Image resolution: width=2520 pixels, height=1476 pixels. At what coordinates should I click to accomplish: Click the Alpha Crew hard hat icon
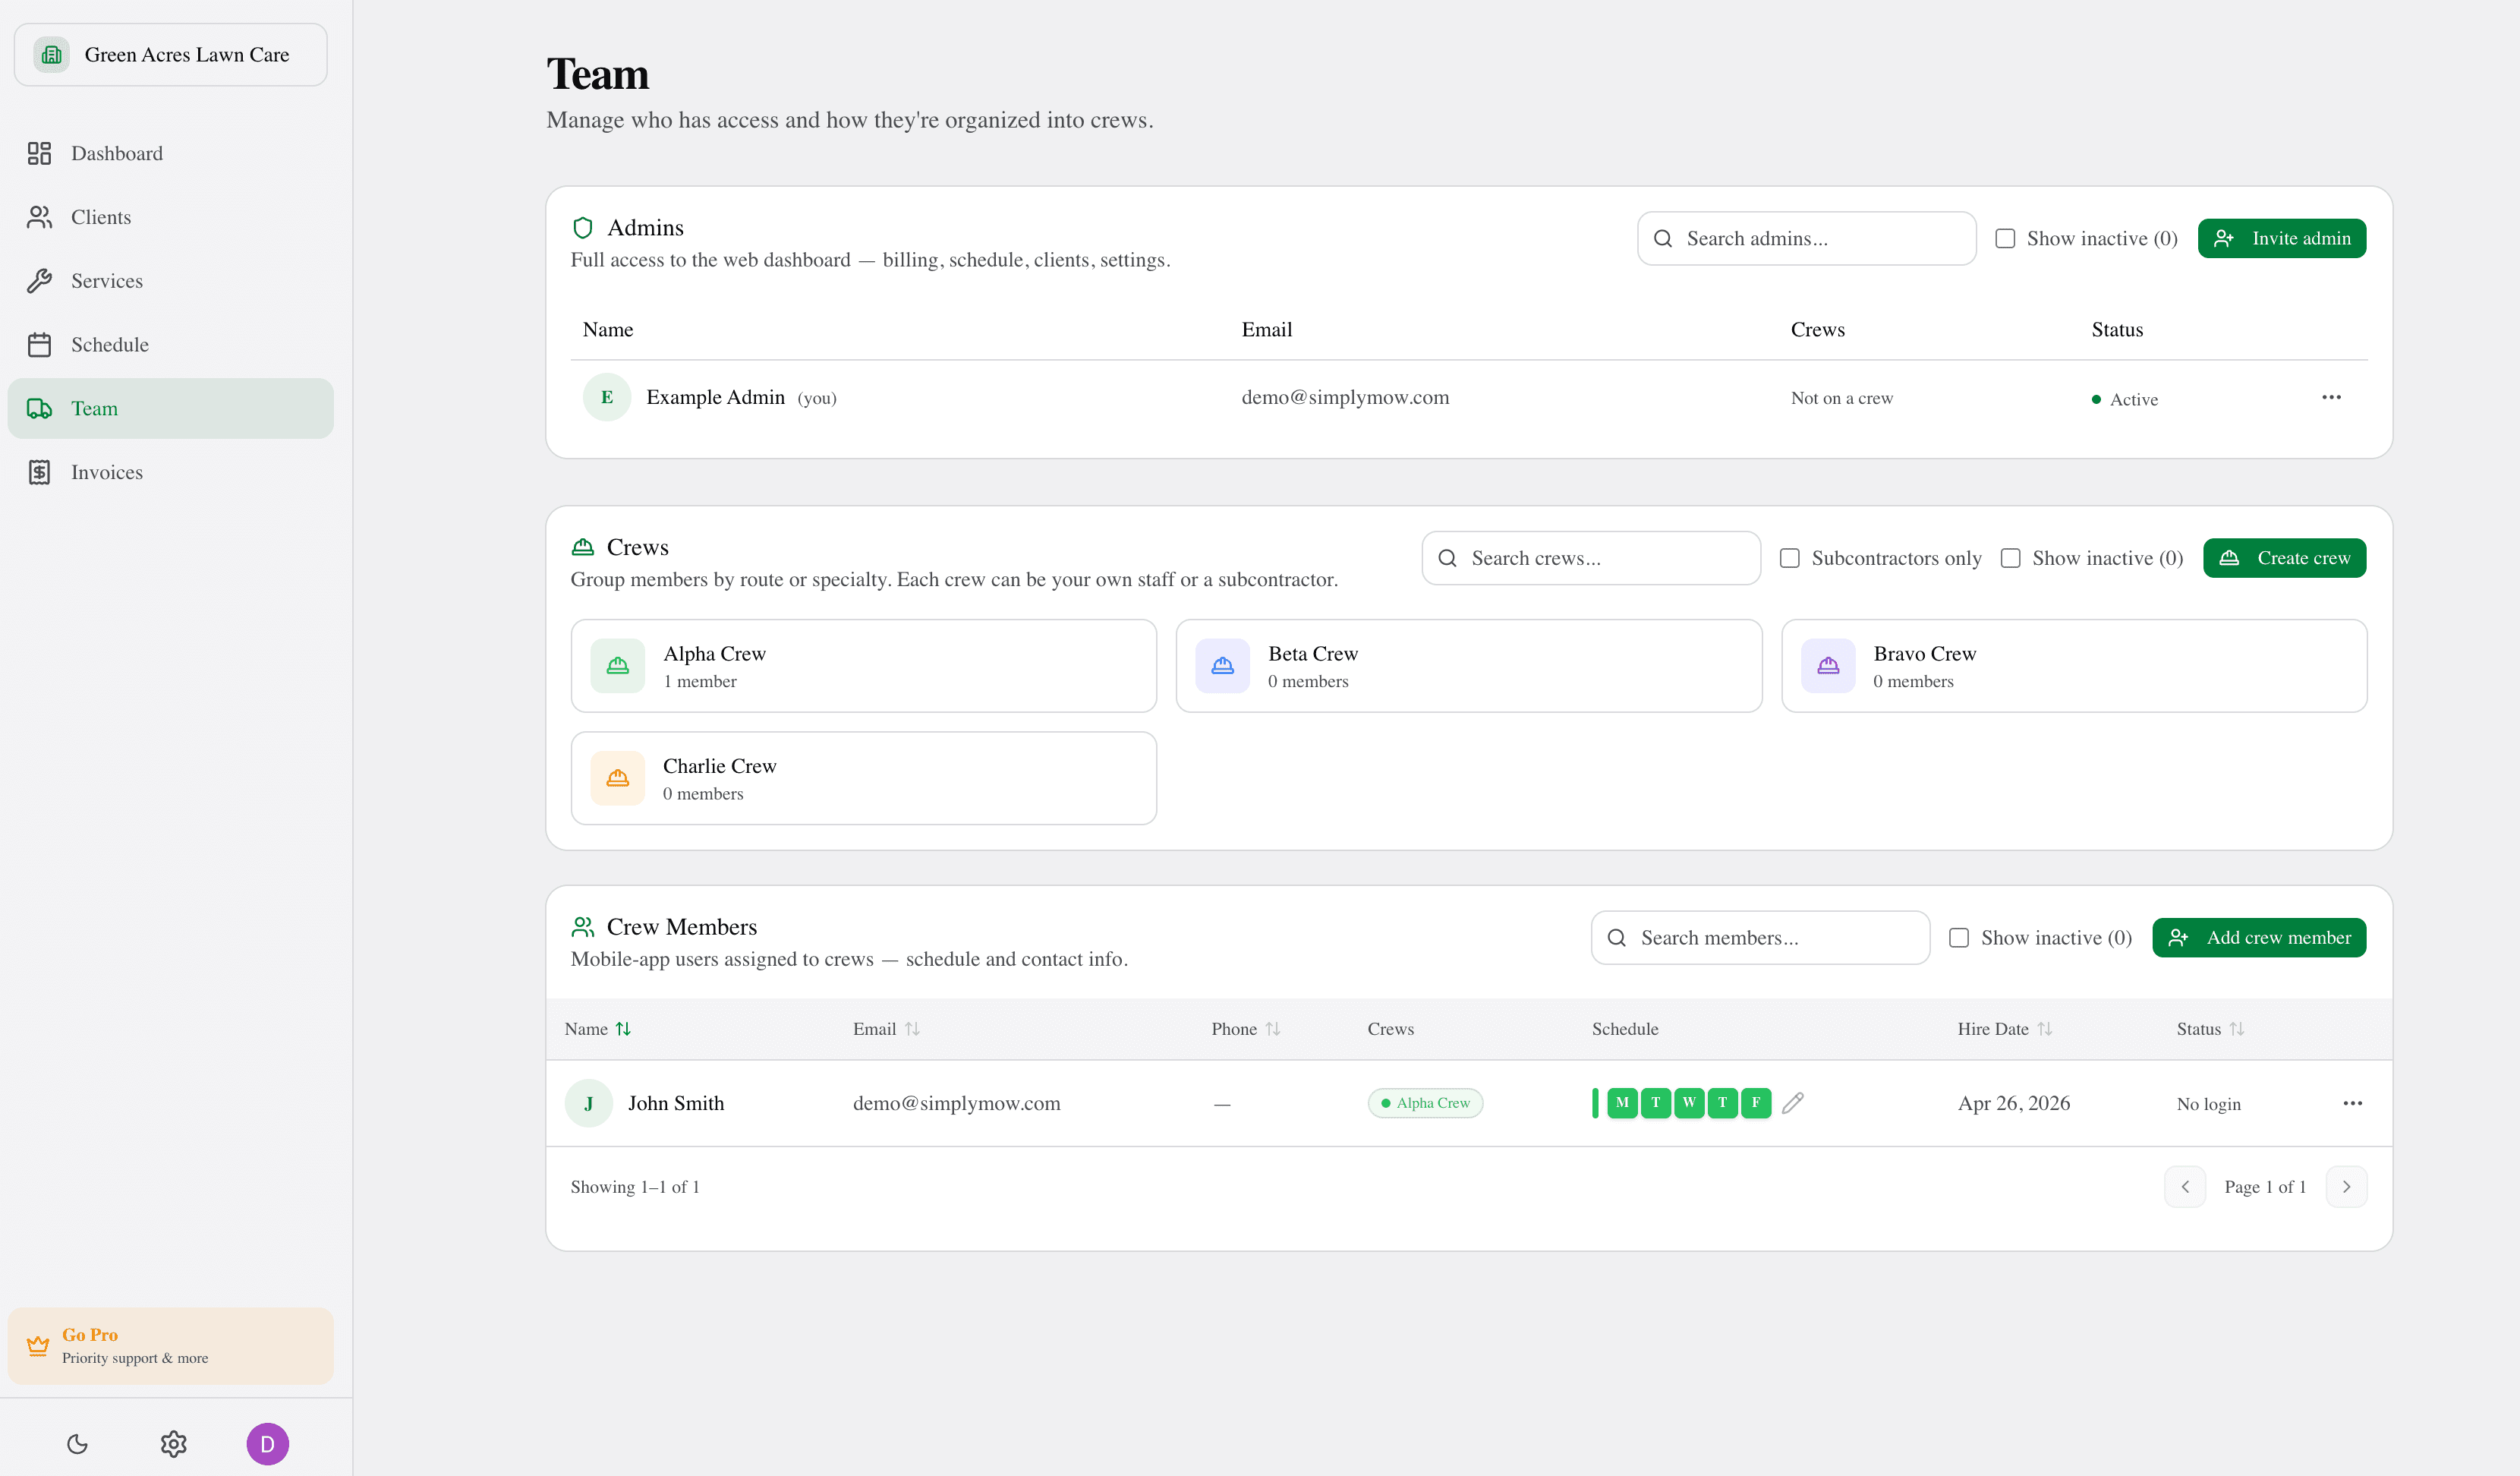[x=617, y=665]
